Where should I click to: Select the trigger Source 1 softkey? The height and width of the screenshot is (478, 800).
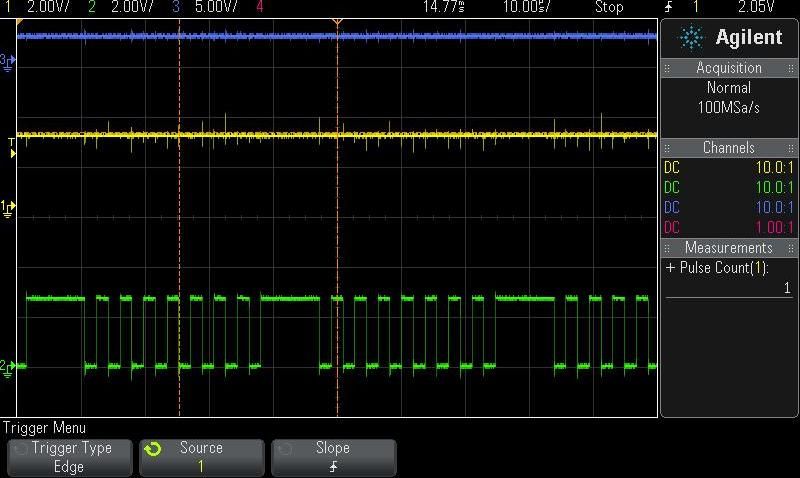(x=202, y=458)
